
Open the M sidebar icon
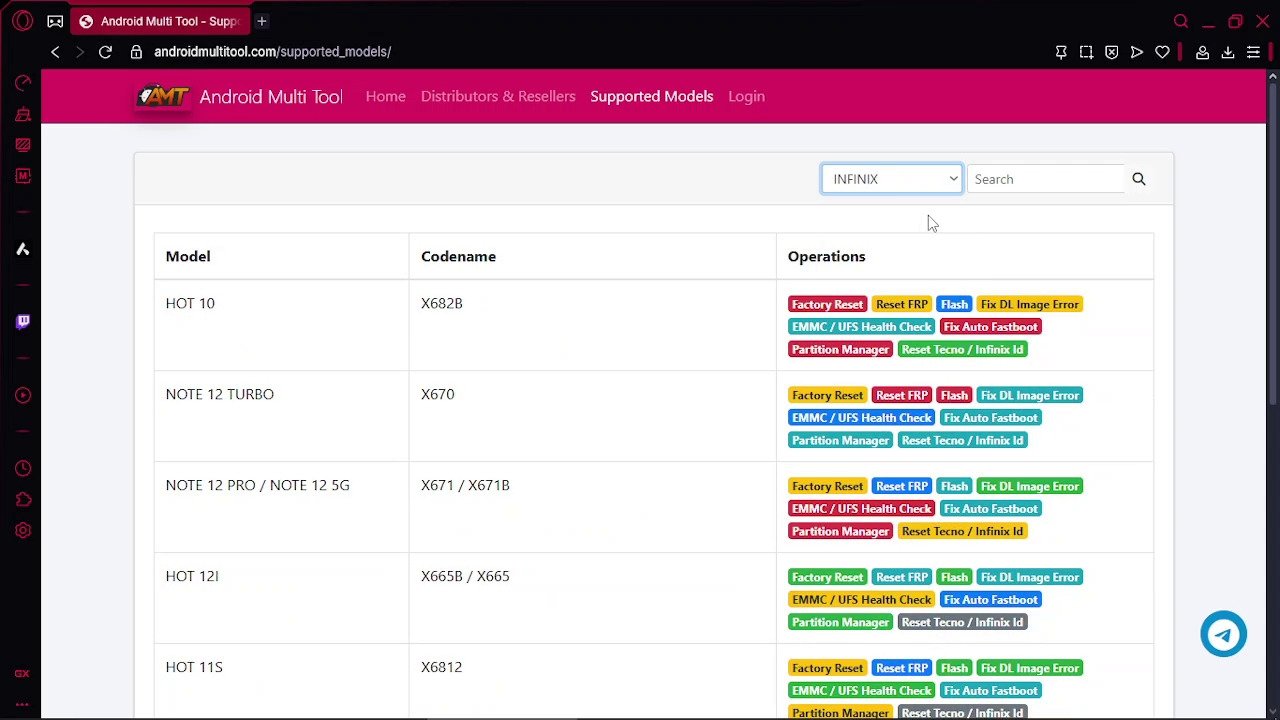pyautogui.click(x=22, y=176)
